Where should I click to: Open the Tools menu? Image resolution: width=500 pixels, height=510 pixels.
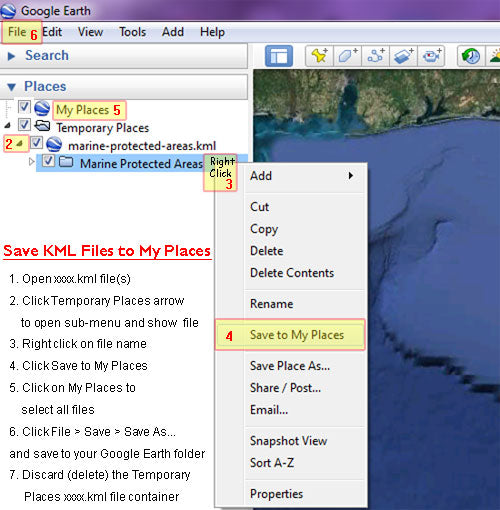[133, 32]
